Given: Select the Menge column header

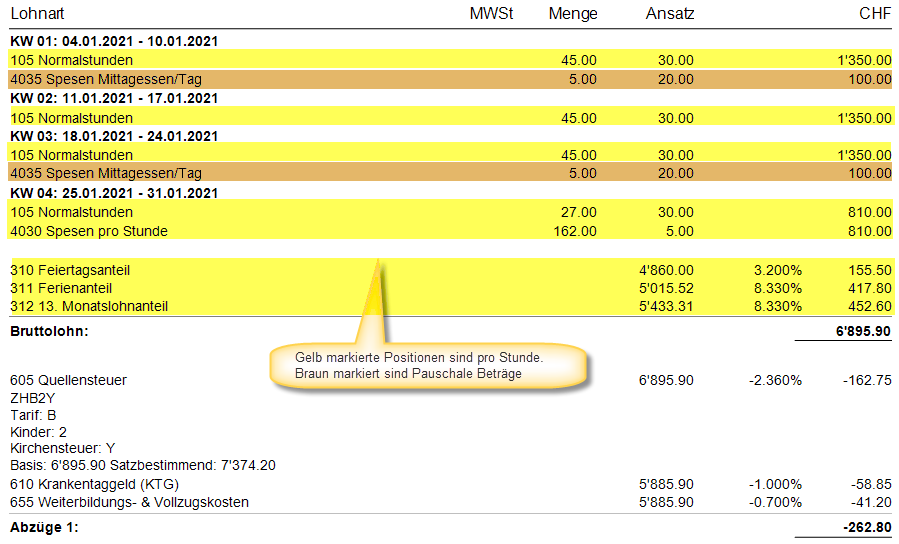Looking at the screenshot, I should [573, 14].
